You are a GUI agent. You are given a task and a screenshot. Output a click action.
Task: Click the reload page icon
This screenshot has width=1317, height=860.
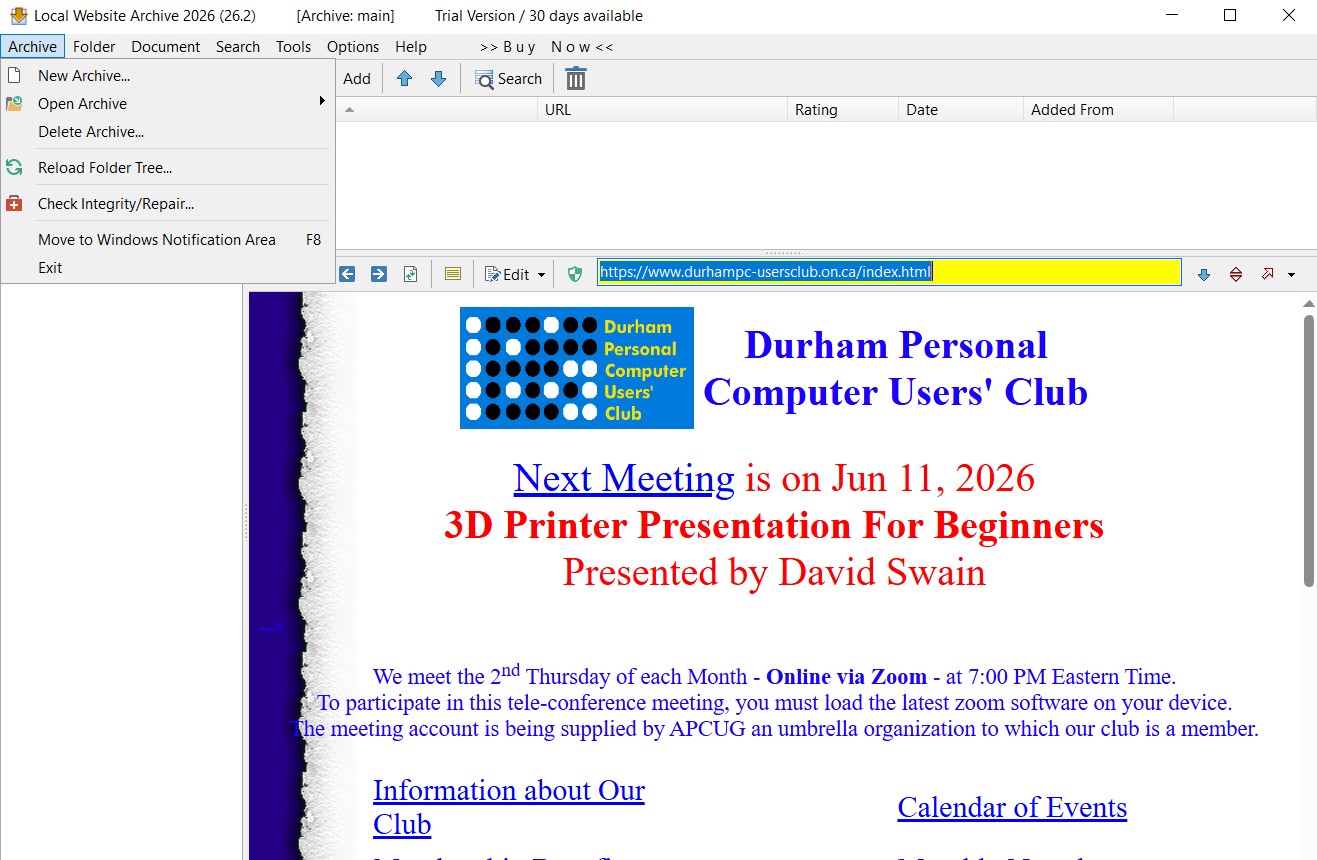click(x=410, y=274)
